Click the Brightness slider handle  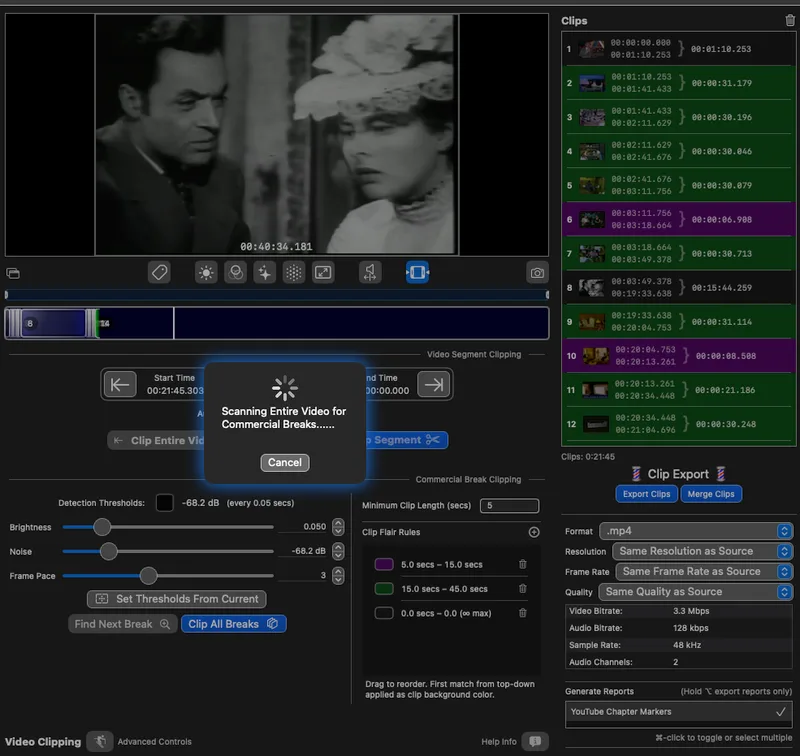pyautogui.click(x=102, y=527)
